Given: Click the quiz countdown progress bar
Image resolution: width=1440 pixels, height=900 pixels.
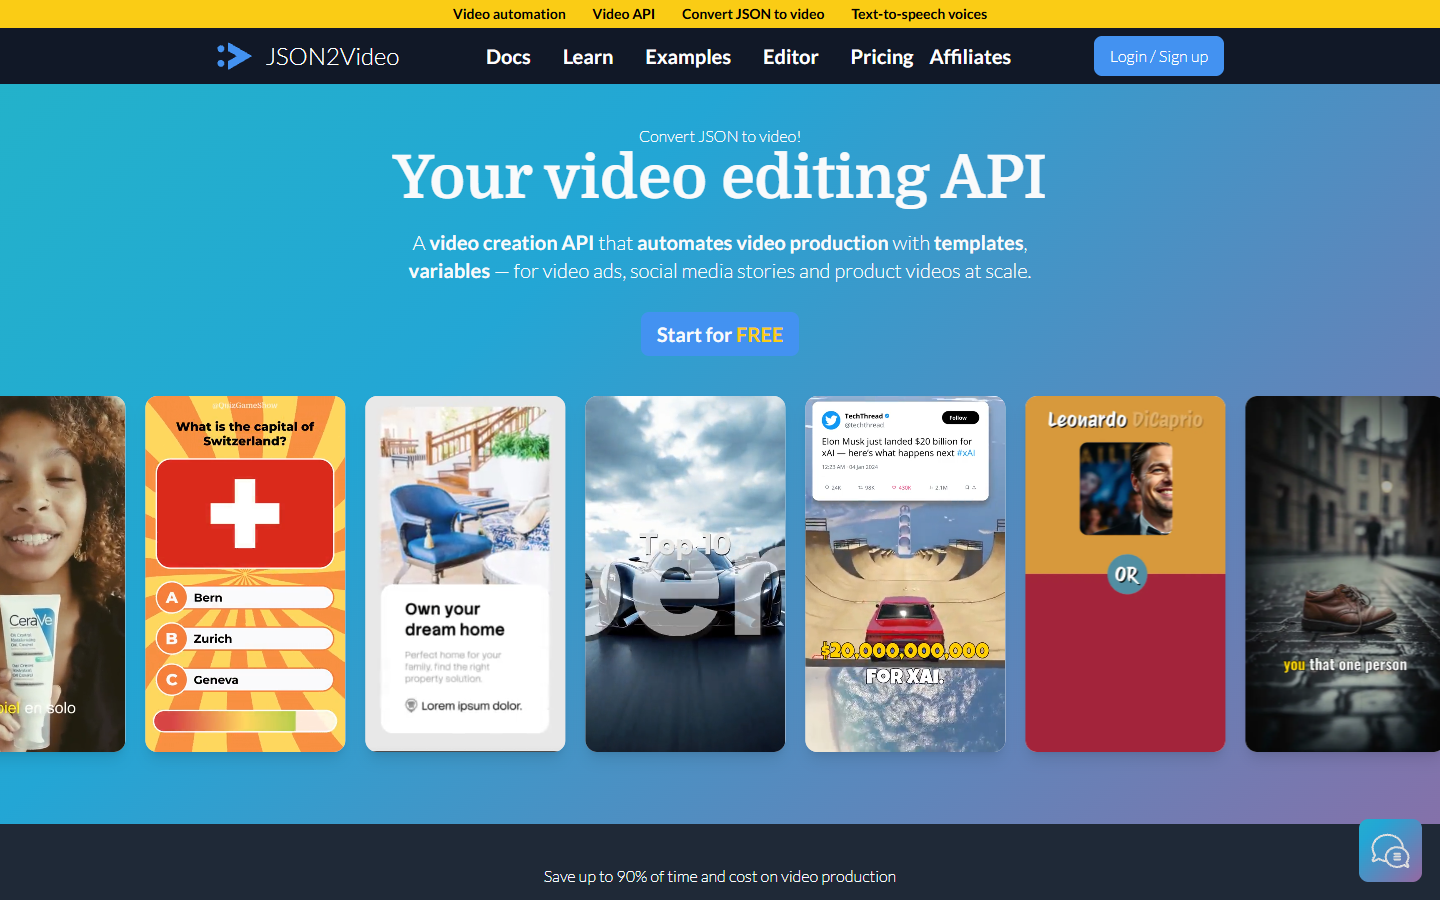Looking at the screenshot, I should (245, 721).
